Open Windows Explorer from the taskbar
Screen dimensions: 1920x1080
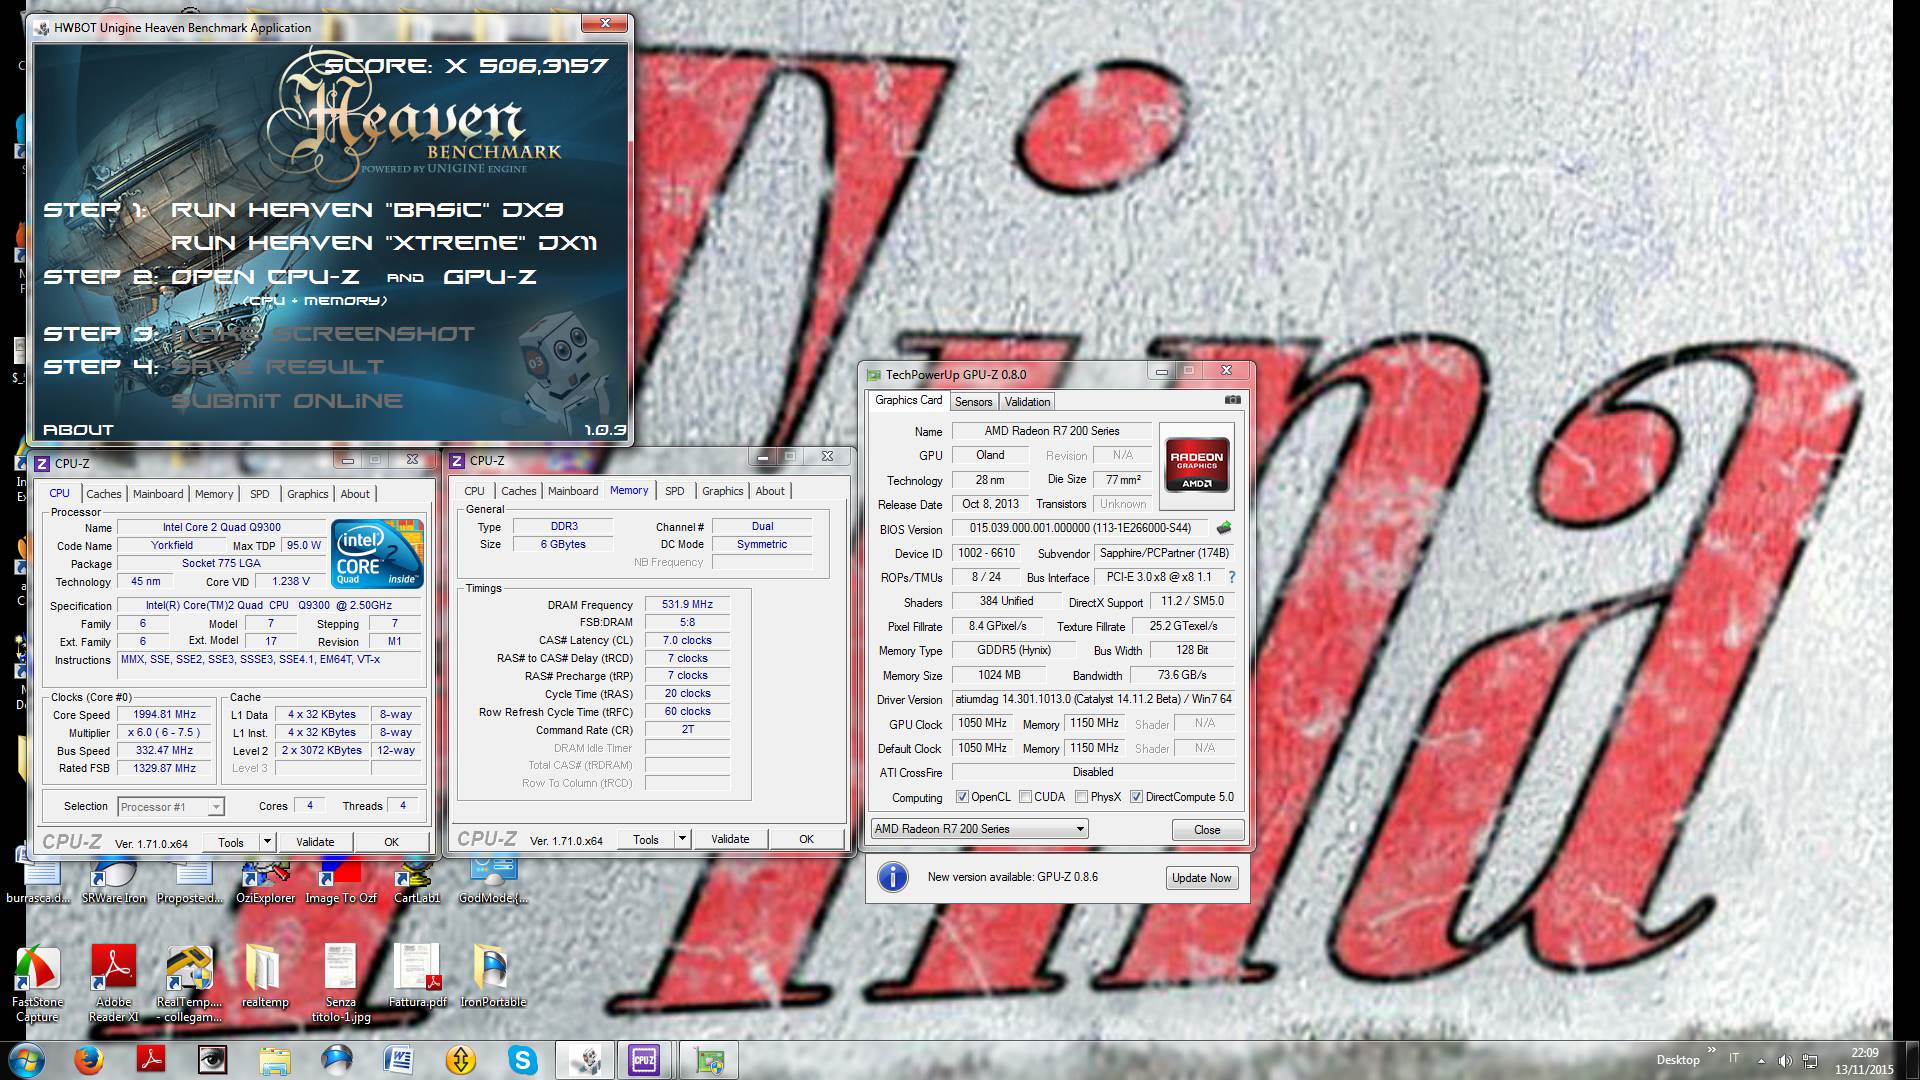(274, 1059)
